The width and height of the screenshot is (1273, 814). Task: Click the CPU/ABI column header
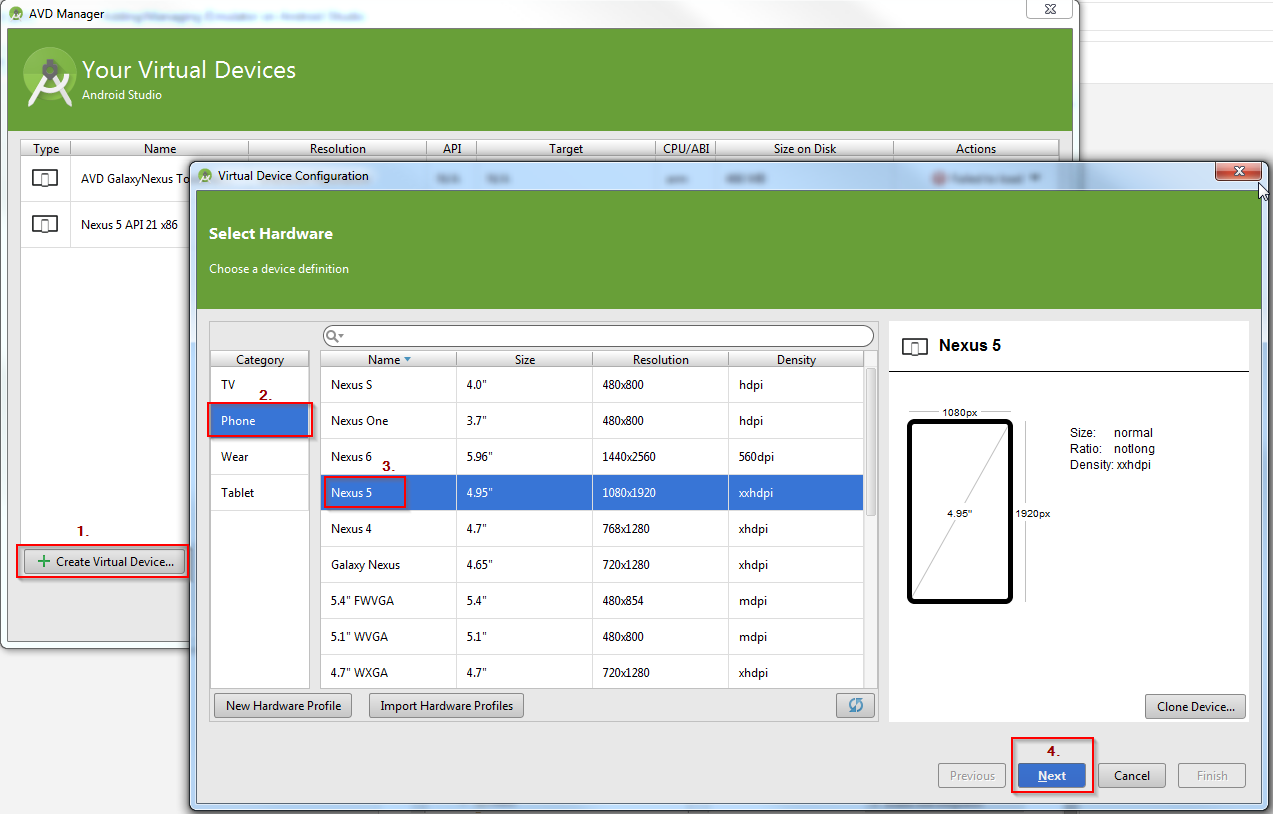pyautogui.click(x=686, y=149)
